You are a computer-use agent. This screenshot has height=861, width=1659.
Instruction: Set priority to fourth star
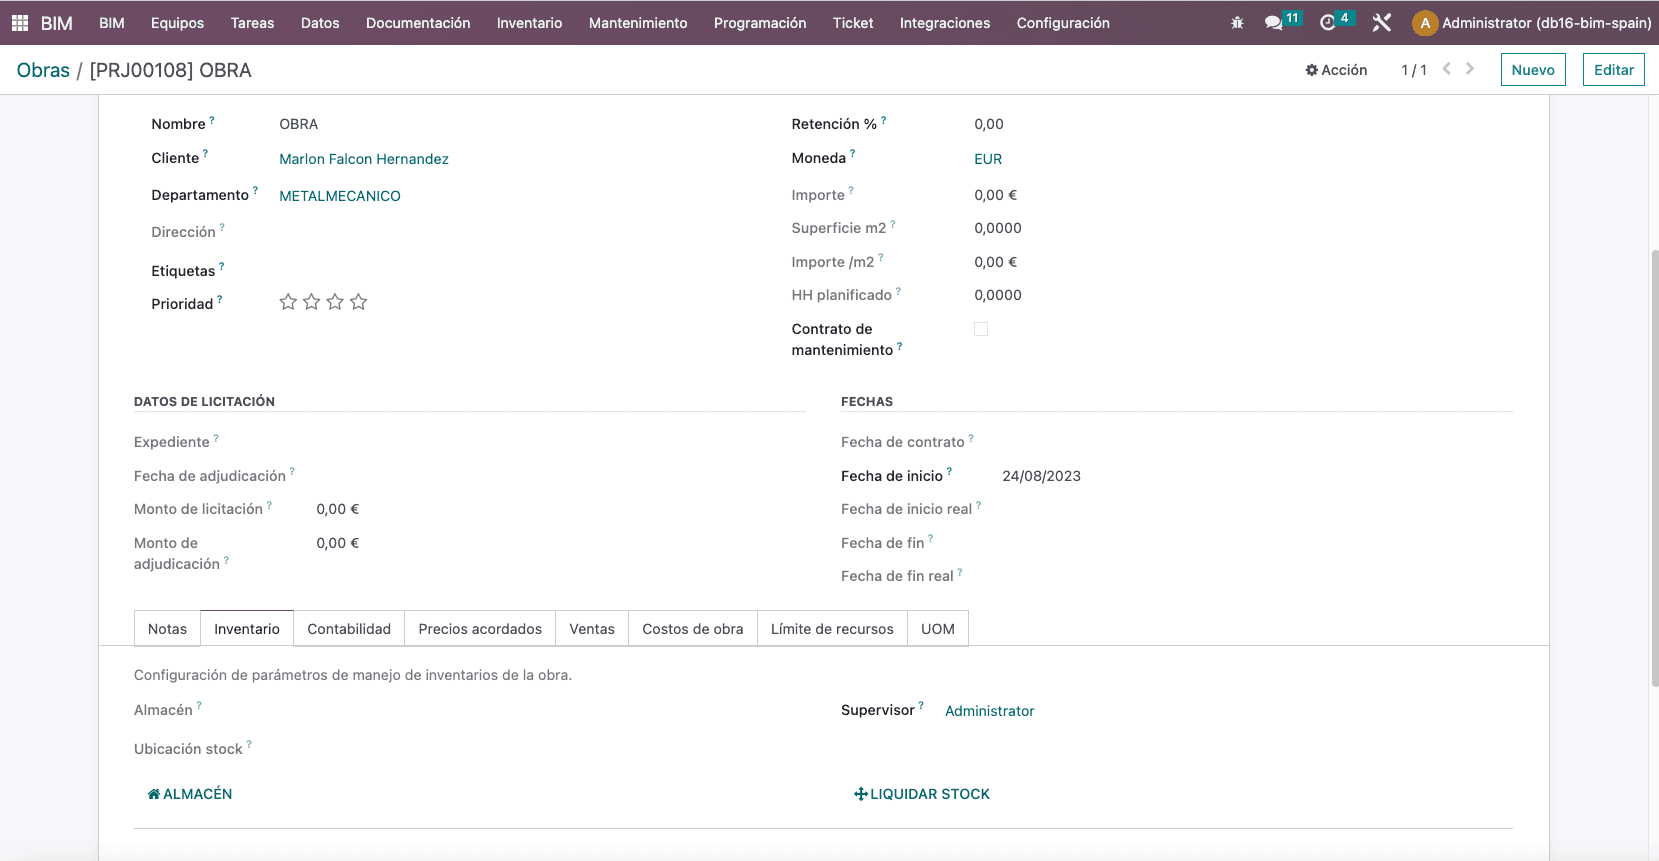(x=359, y=302)
